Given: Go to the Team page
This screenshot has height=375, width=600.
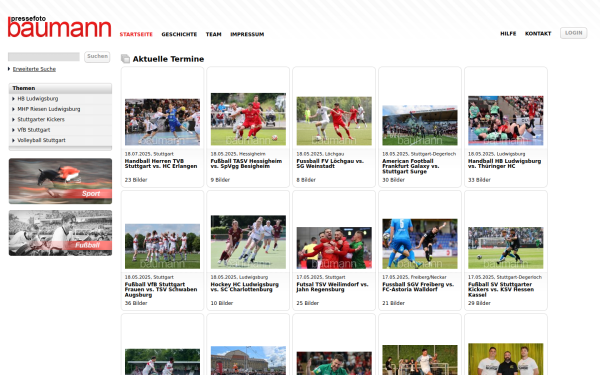Looking at the screenshot, I should pyautogui.click(x=214, y=34).
